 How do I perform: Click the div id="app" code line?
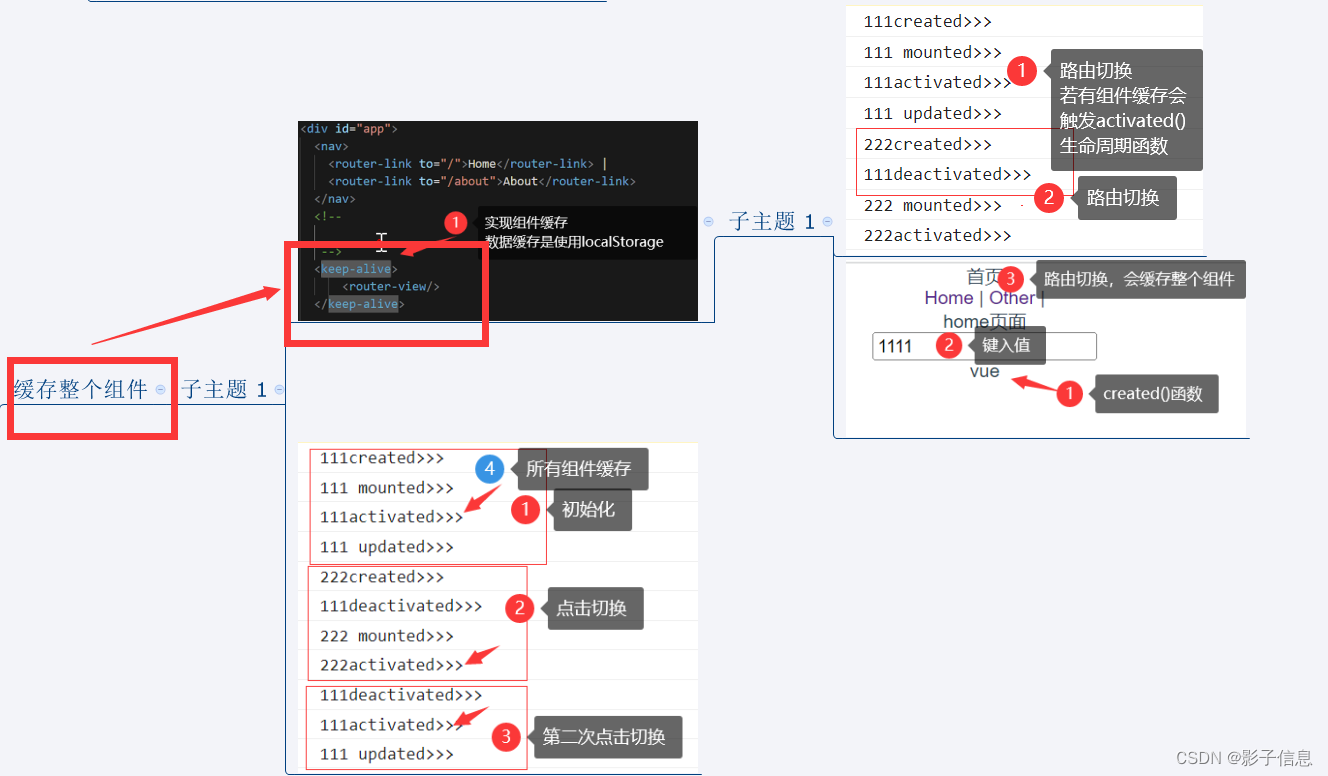[349, 129]
